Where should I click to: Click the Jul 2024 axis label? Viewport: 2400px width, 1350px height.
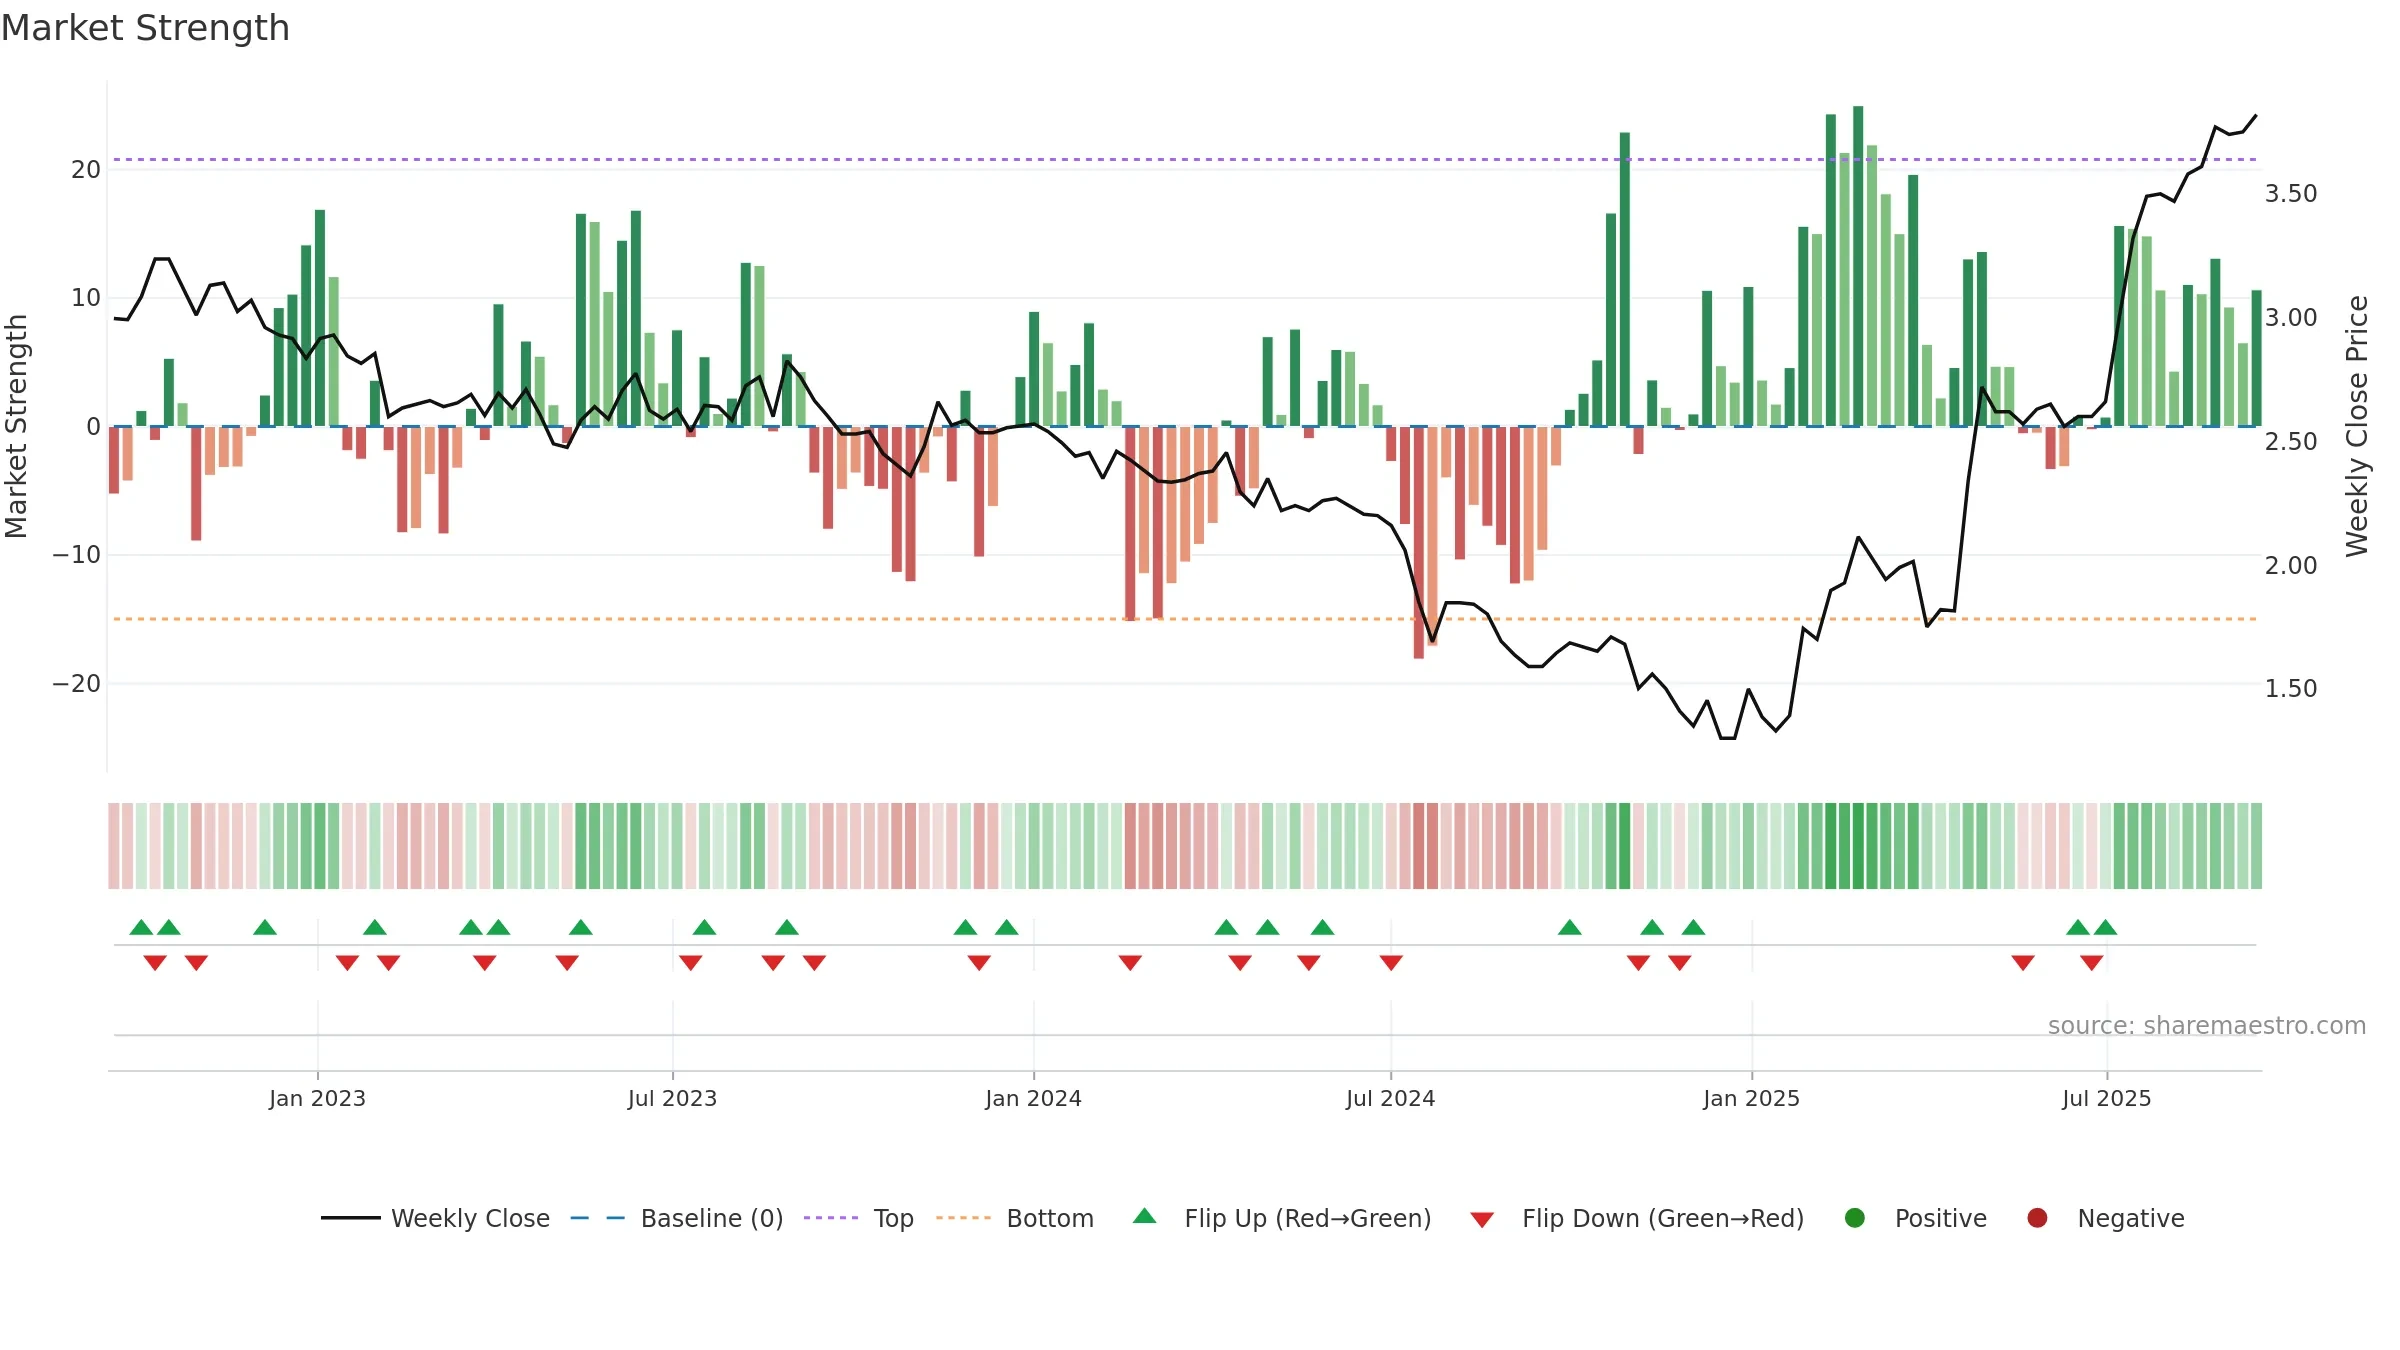pos(1390,1098)
